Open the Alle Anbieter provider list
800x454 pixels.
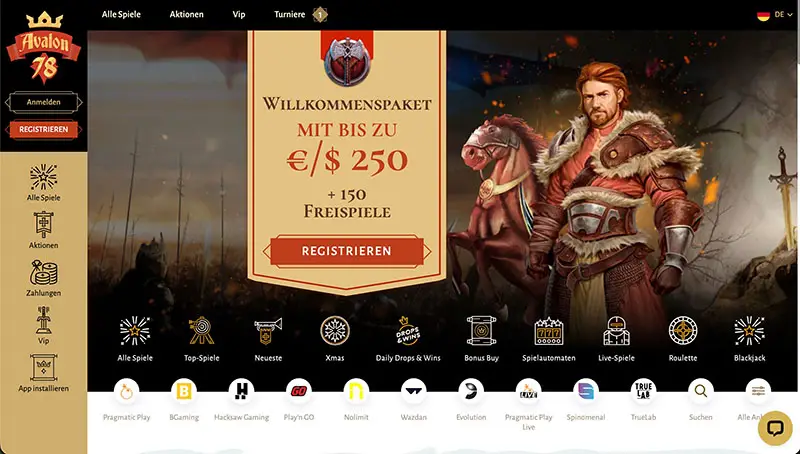[758, 391]
